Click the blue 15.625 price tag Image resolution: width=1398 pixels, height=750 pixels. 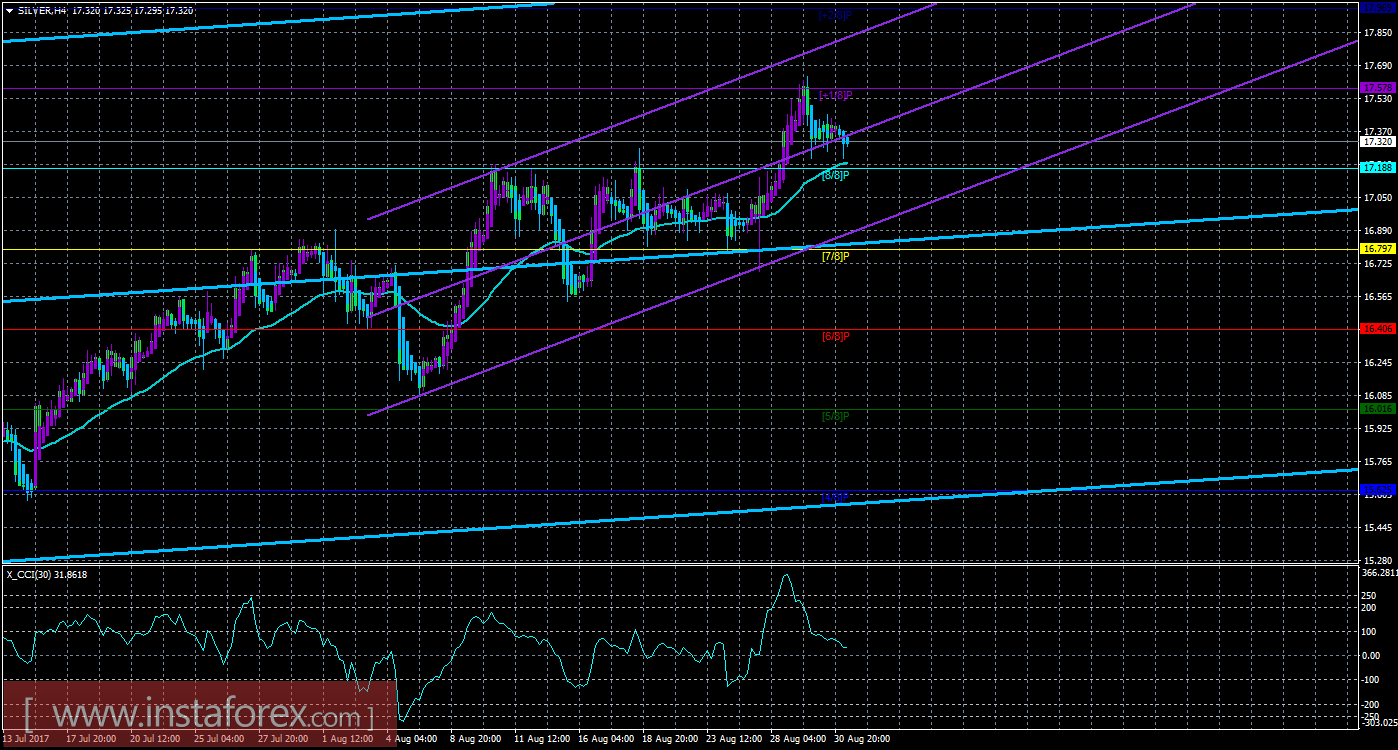(x=1377, y=490)
